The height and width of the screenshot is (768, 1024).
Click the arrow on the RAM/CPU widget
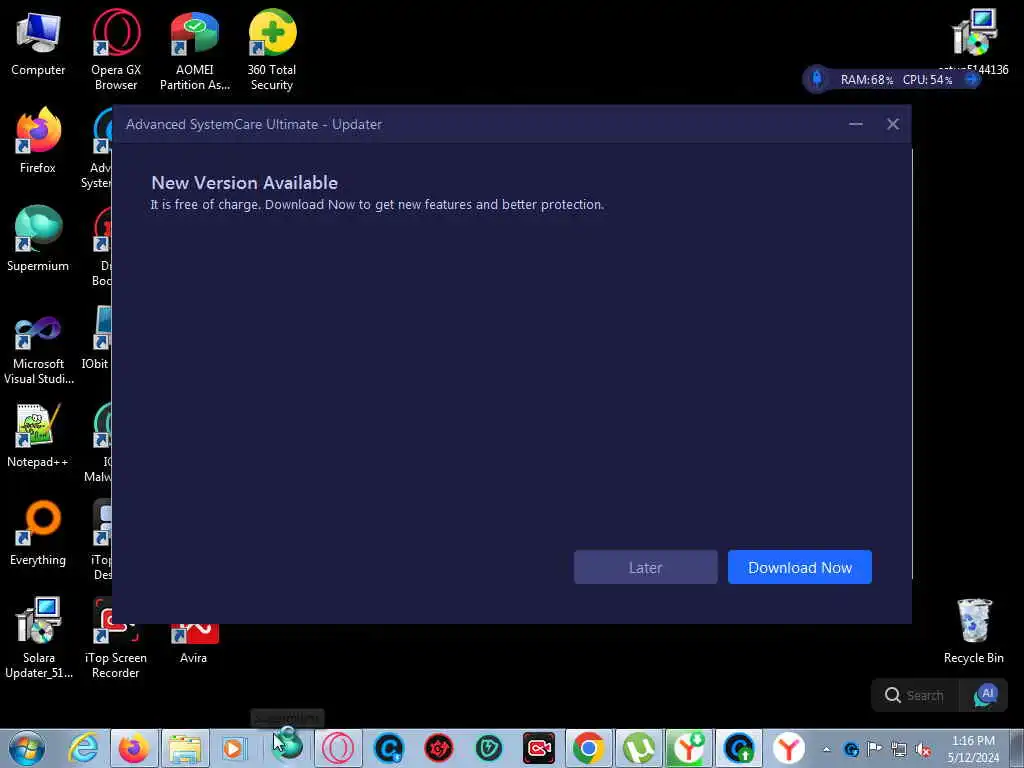pos(972,79)
